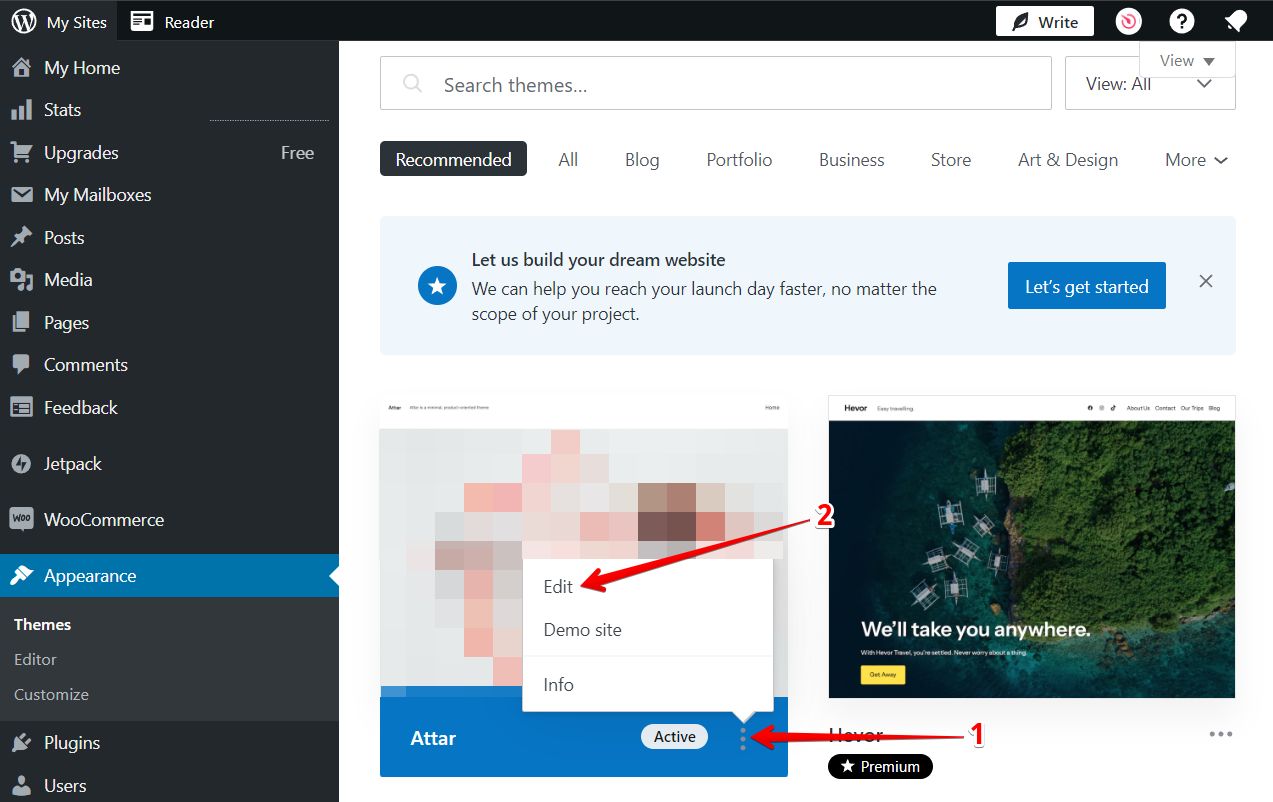This screenshot has height=802, width=1273.
Task: Click the Write button
Action: point(1044,20)
